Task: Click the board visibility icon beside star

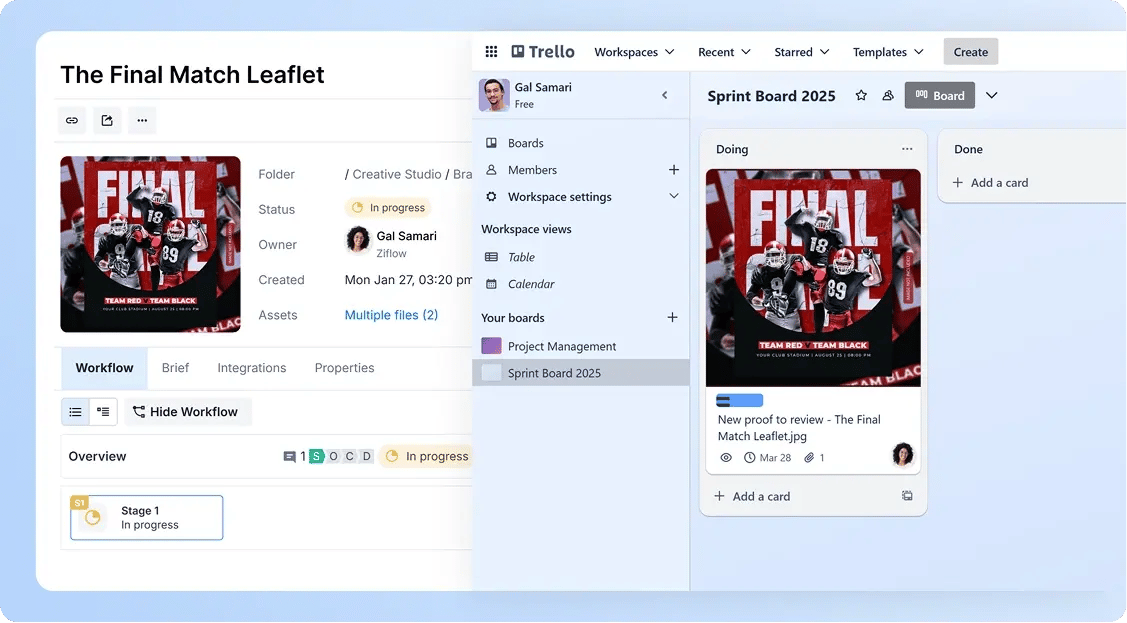Action: point(888,96)
